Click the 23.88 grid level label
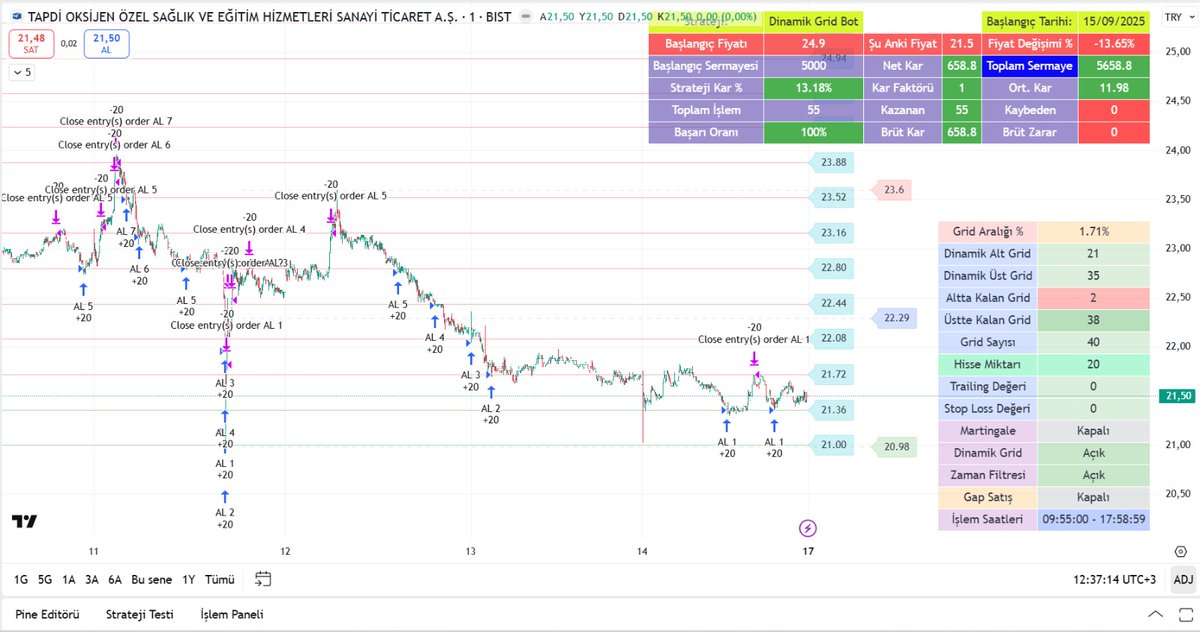 point(834,161)
